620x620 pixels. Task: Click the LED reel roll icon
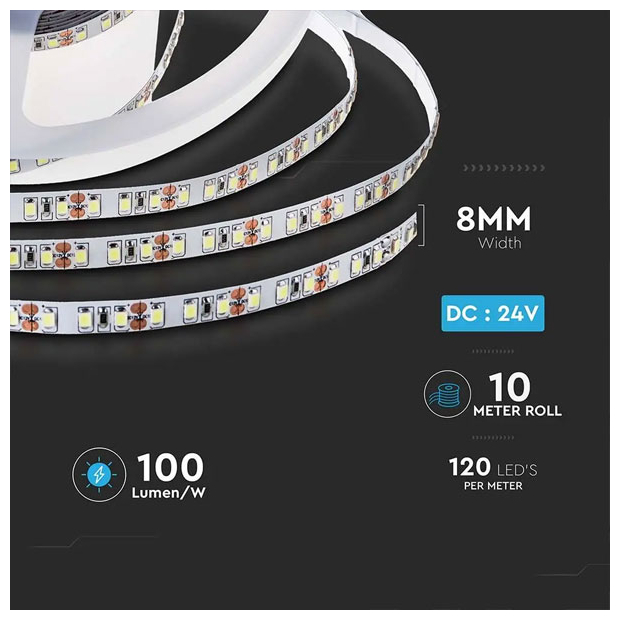[x=447, y=394]
